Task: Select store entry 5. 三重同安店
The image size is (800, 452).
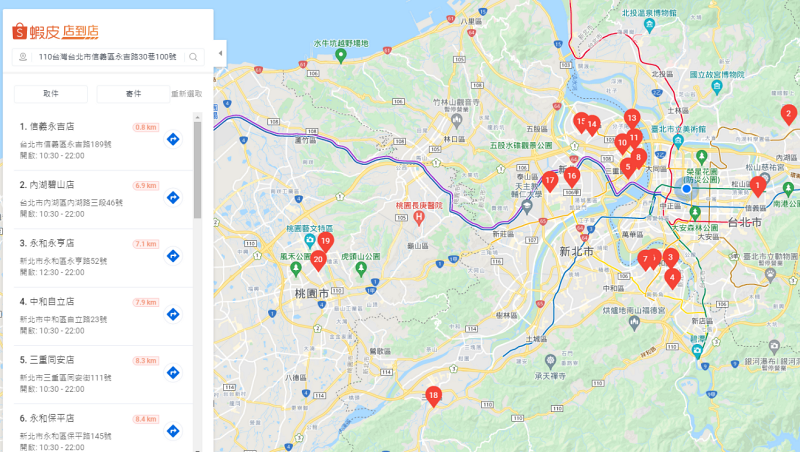Action: [x=104, y=375]
